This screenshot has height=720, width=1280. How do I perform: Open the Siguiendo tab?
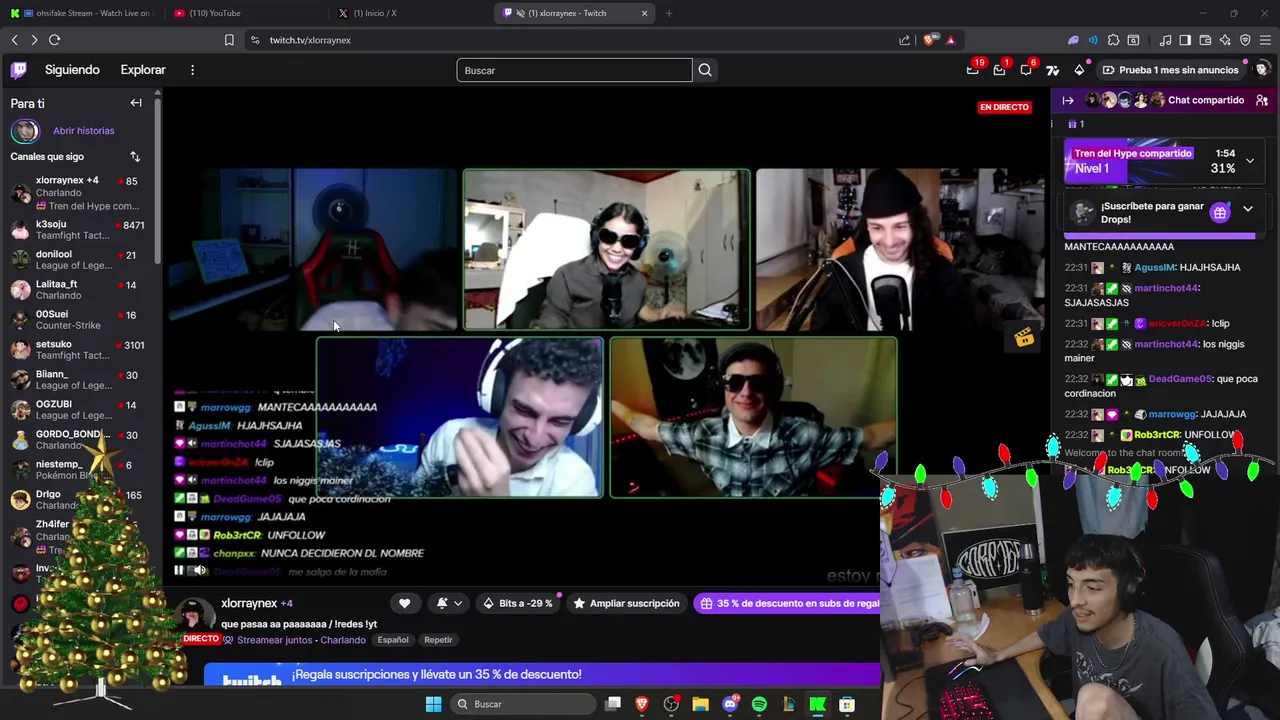[x=72, y=70]
